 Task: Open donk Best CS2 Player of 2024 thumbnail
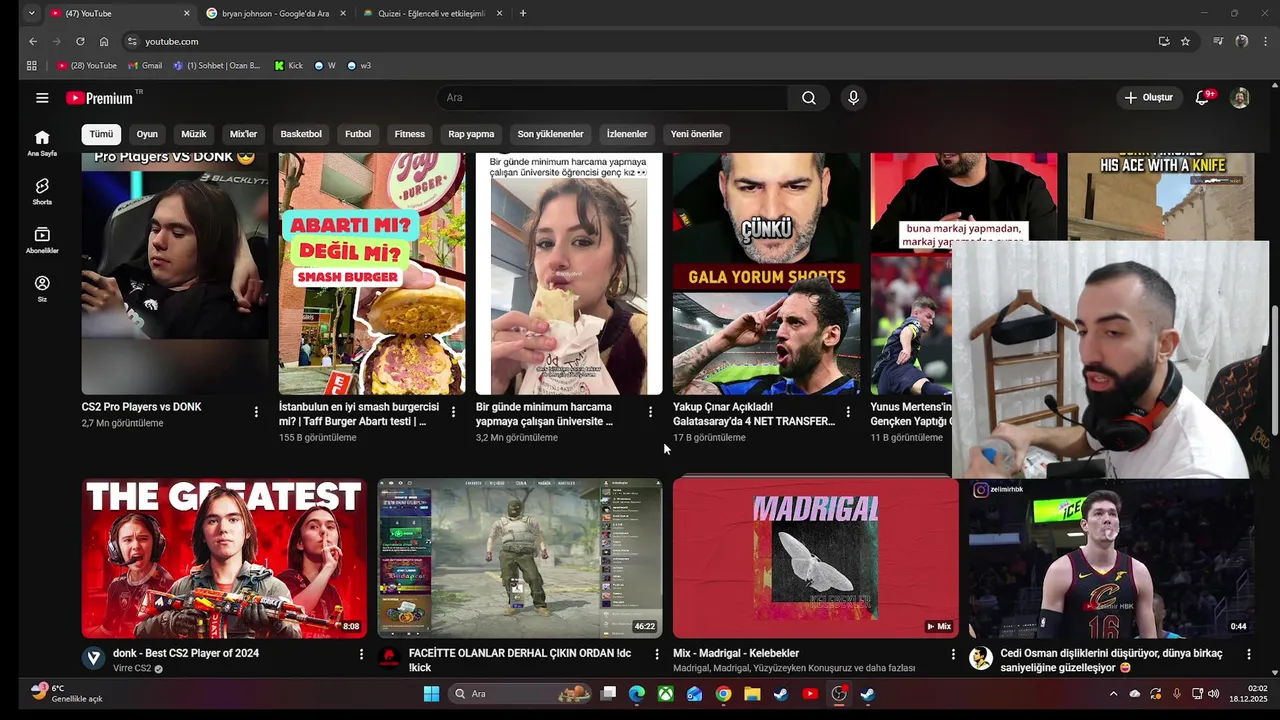224,558
